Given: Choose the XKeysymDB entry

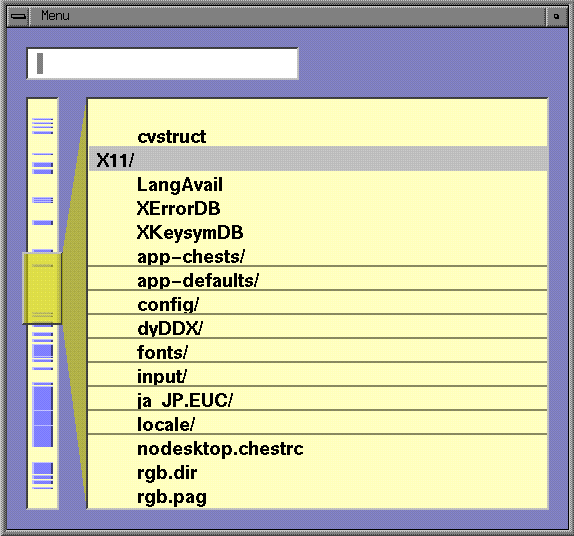Looking at the screenshot, I should tap(190, 232).
